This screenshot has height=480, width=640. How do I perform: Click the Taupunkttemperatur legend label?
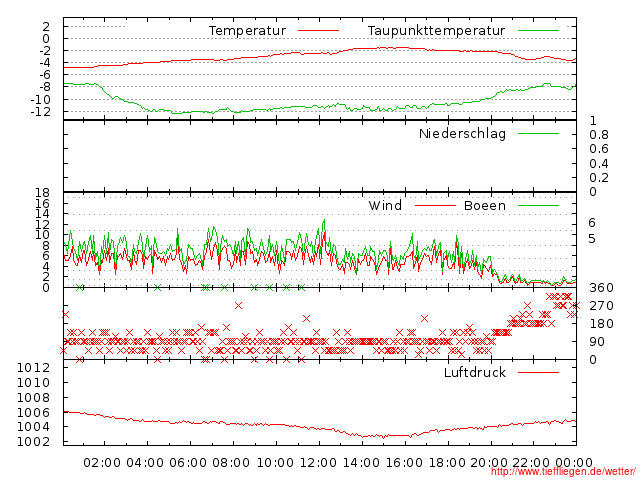coord(436,31)
